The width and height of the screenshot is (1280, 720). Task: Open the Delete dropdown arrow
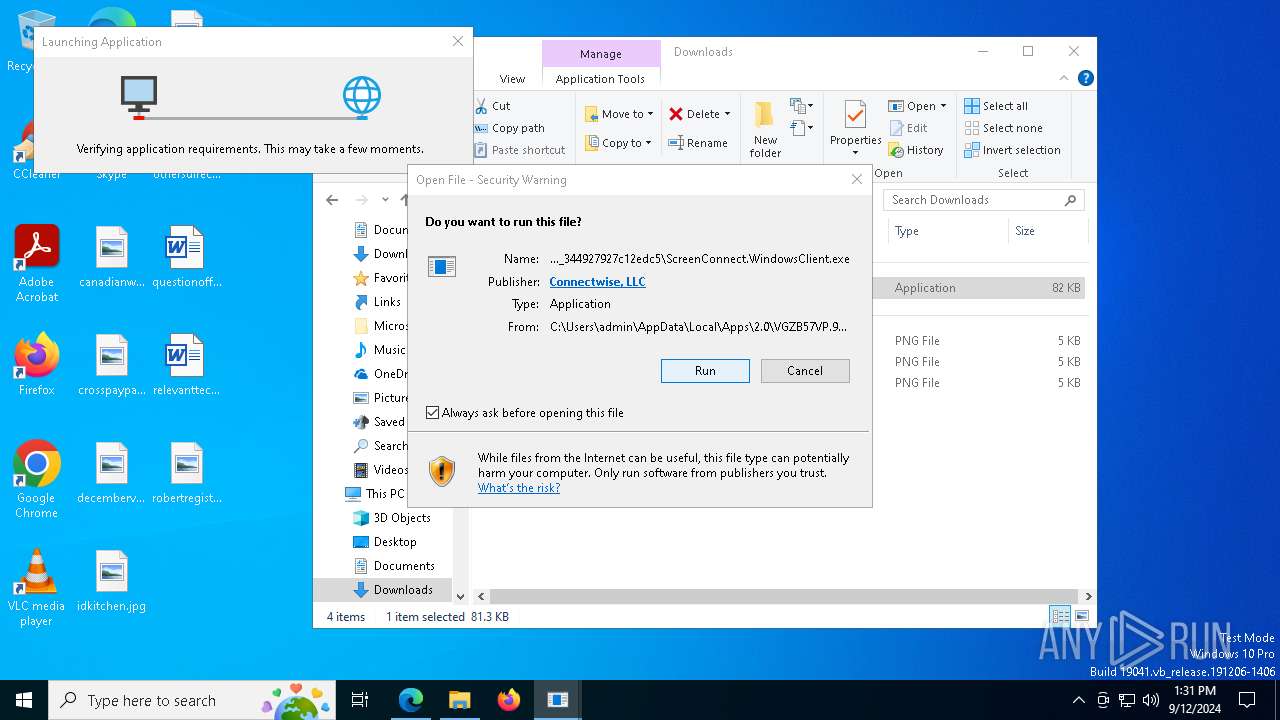click(x=727, y=114)
